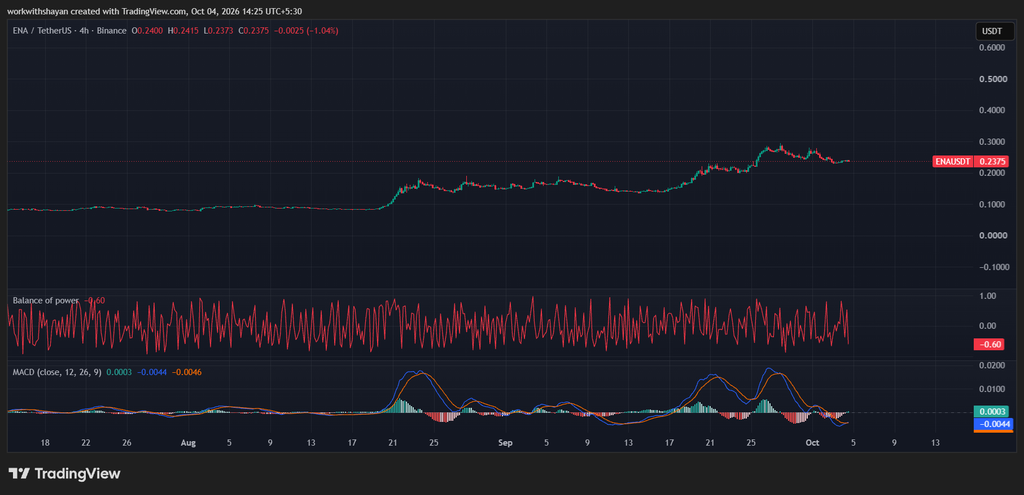Click the low value L0.2373
The image size is (1024, 495).
pyautogui.click(x=218, y=30)
